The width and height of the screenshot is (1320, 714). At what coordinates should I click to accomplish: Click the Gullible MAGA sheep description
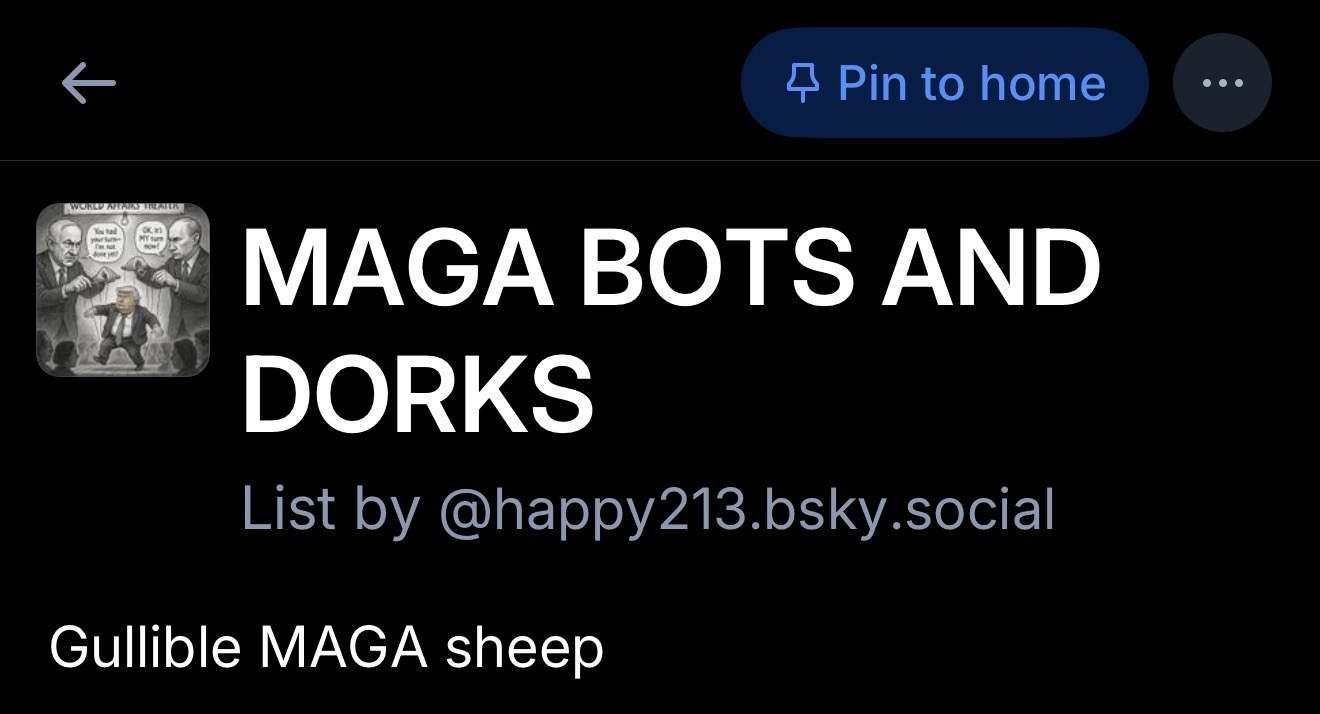(x=326, y=647)
